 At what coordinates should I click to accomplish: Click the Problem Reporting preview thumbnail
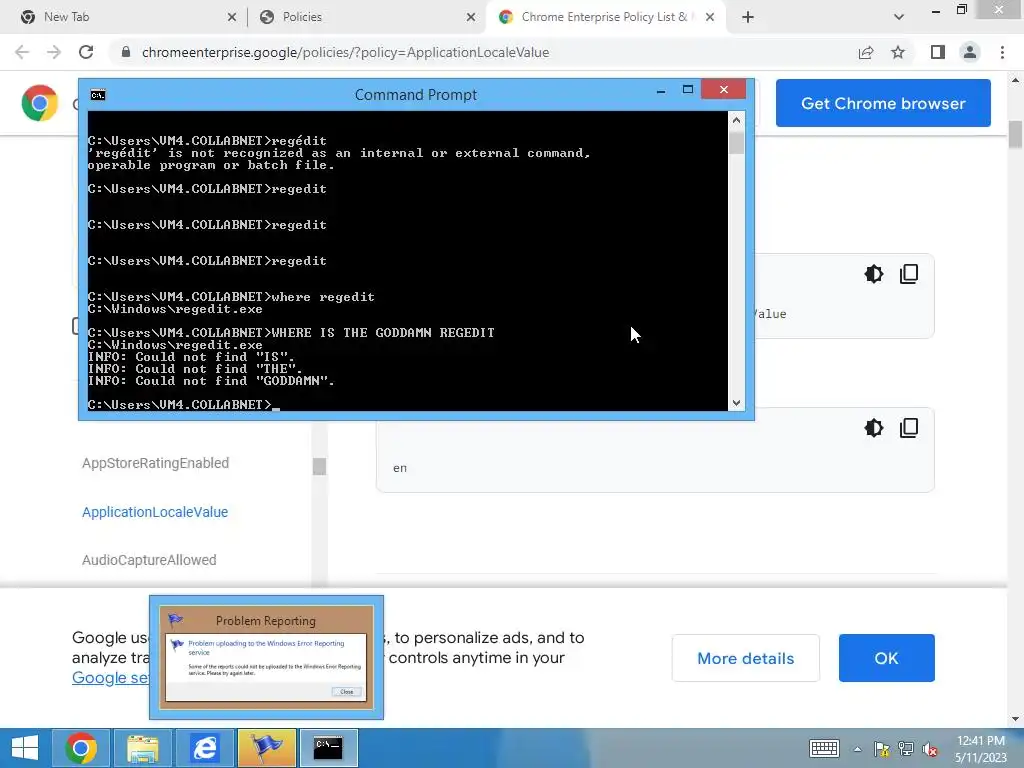coord(266,656)
